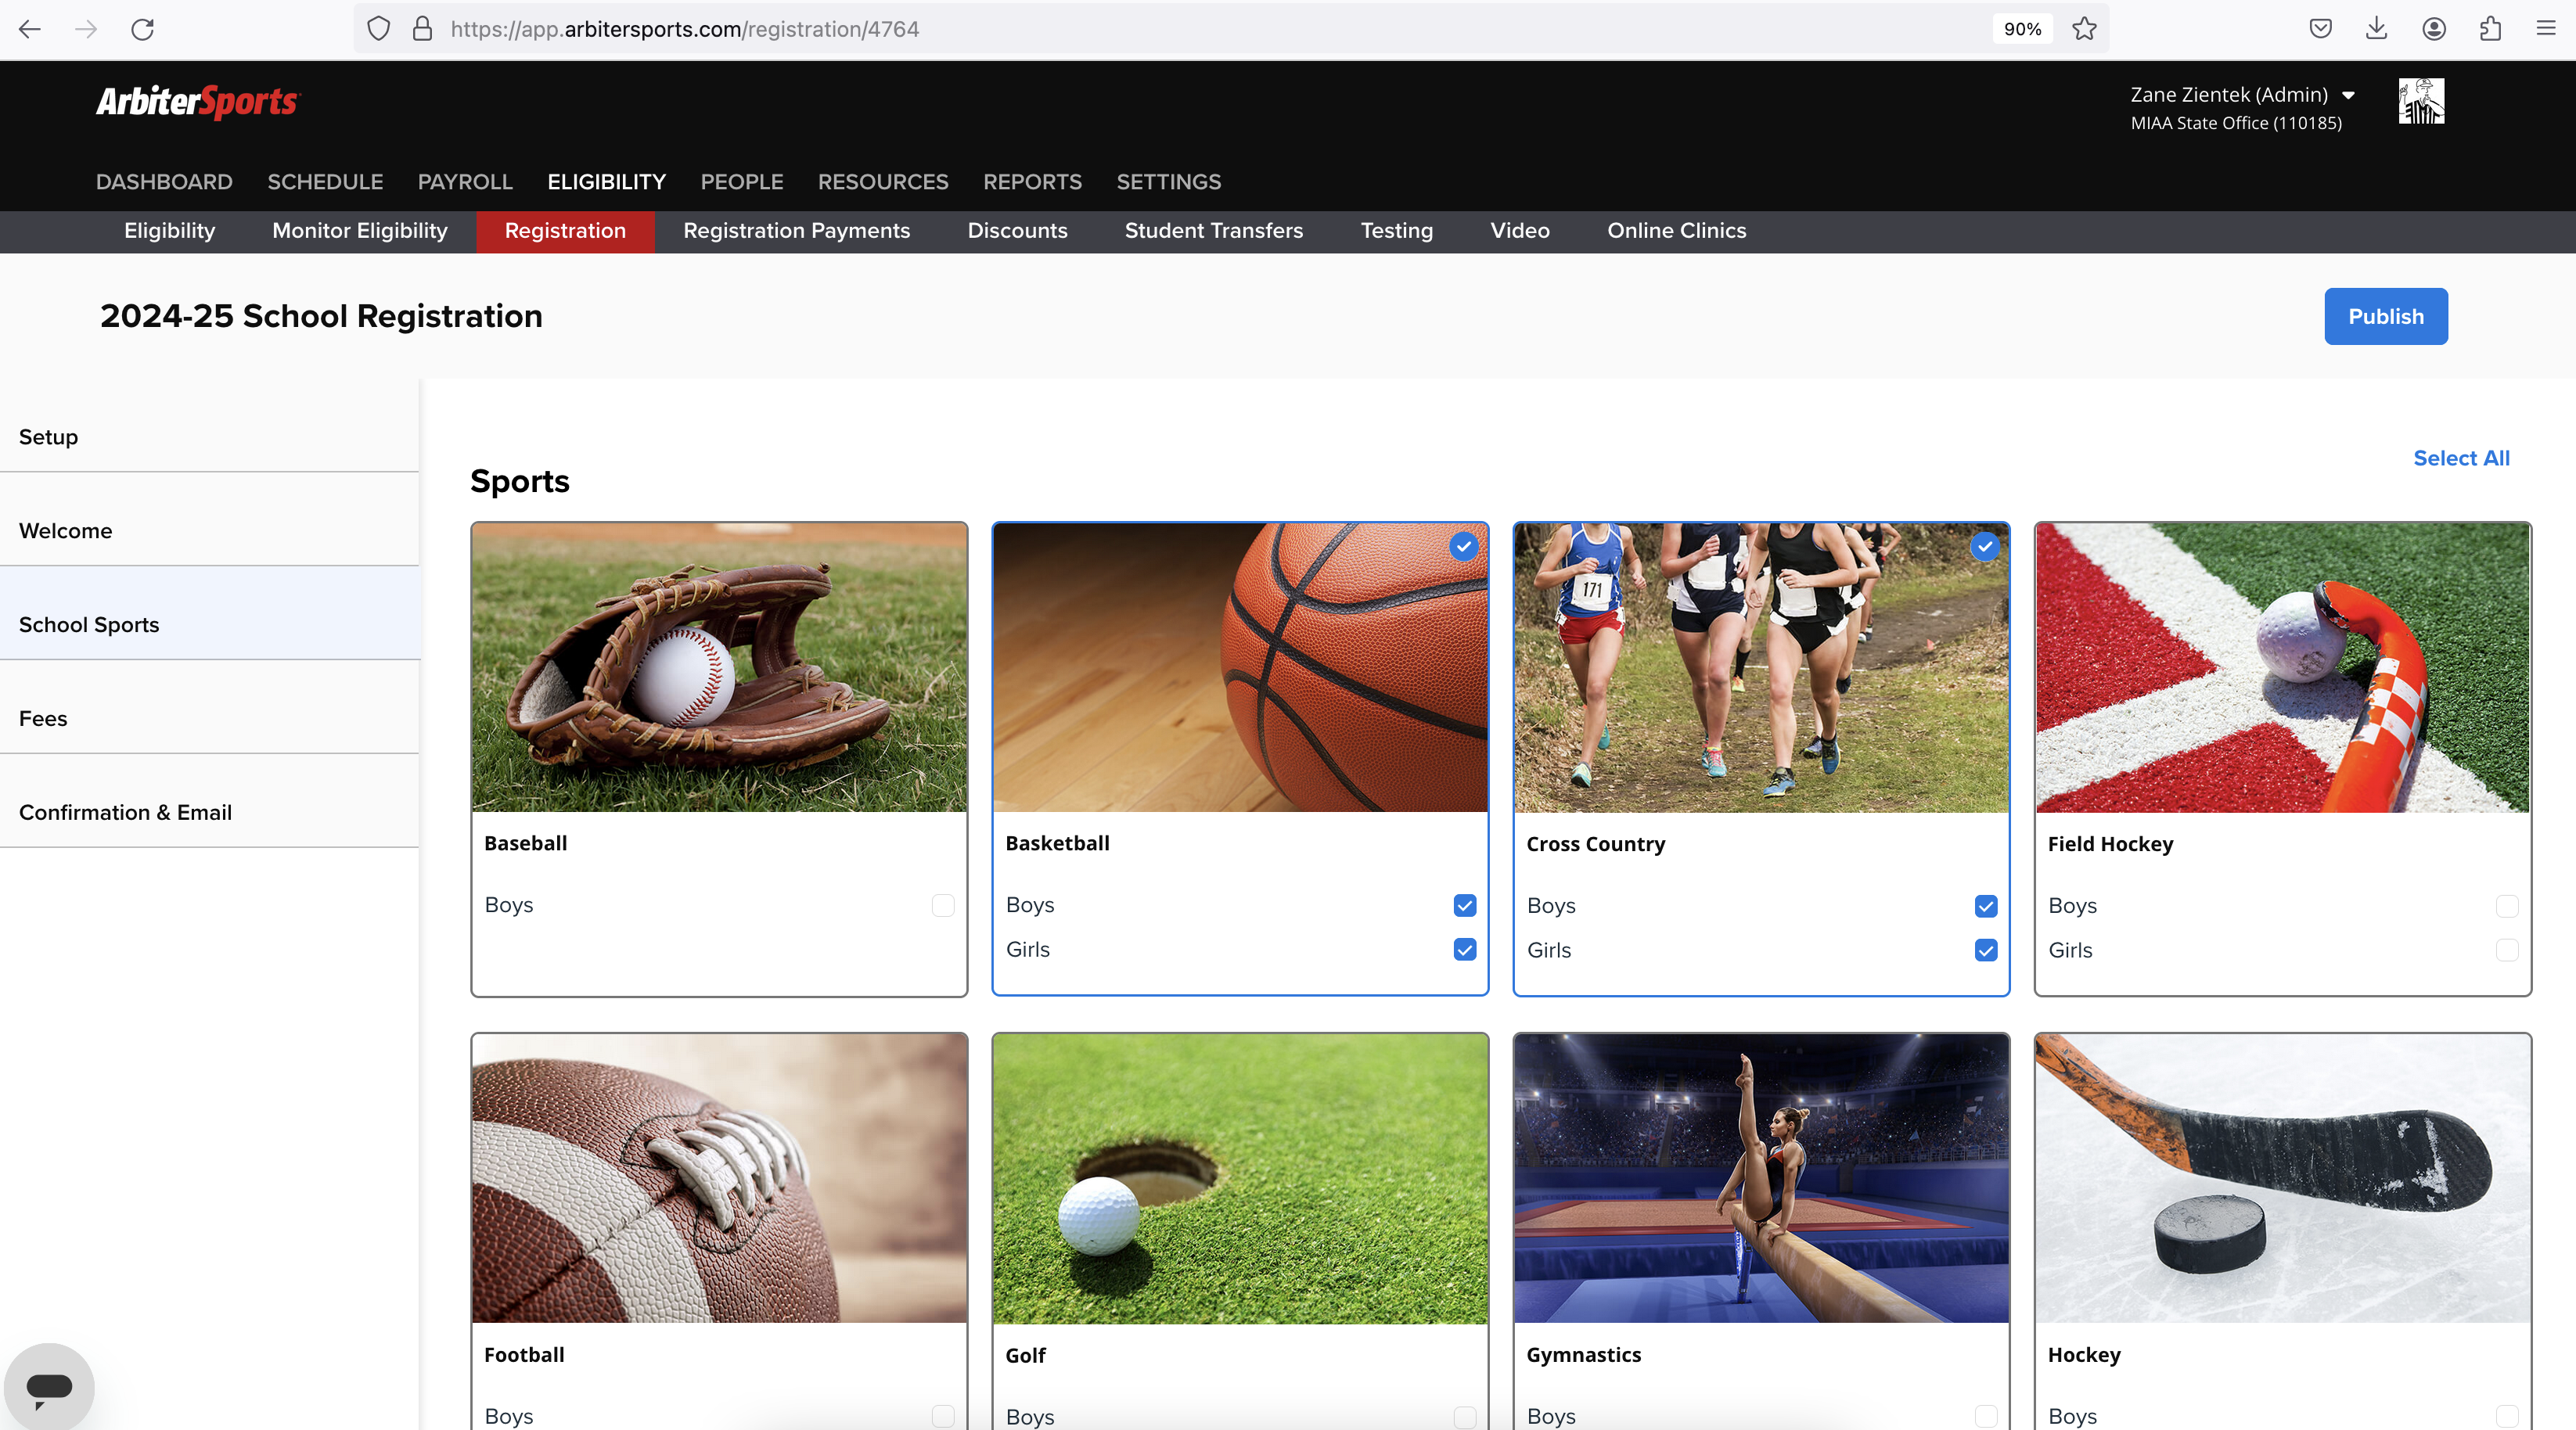Click the browser forward arrow
This screenshot has height=1430, width=2576.
[x=86, y=29]
